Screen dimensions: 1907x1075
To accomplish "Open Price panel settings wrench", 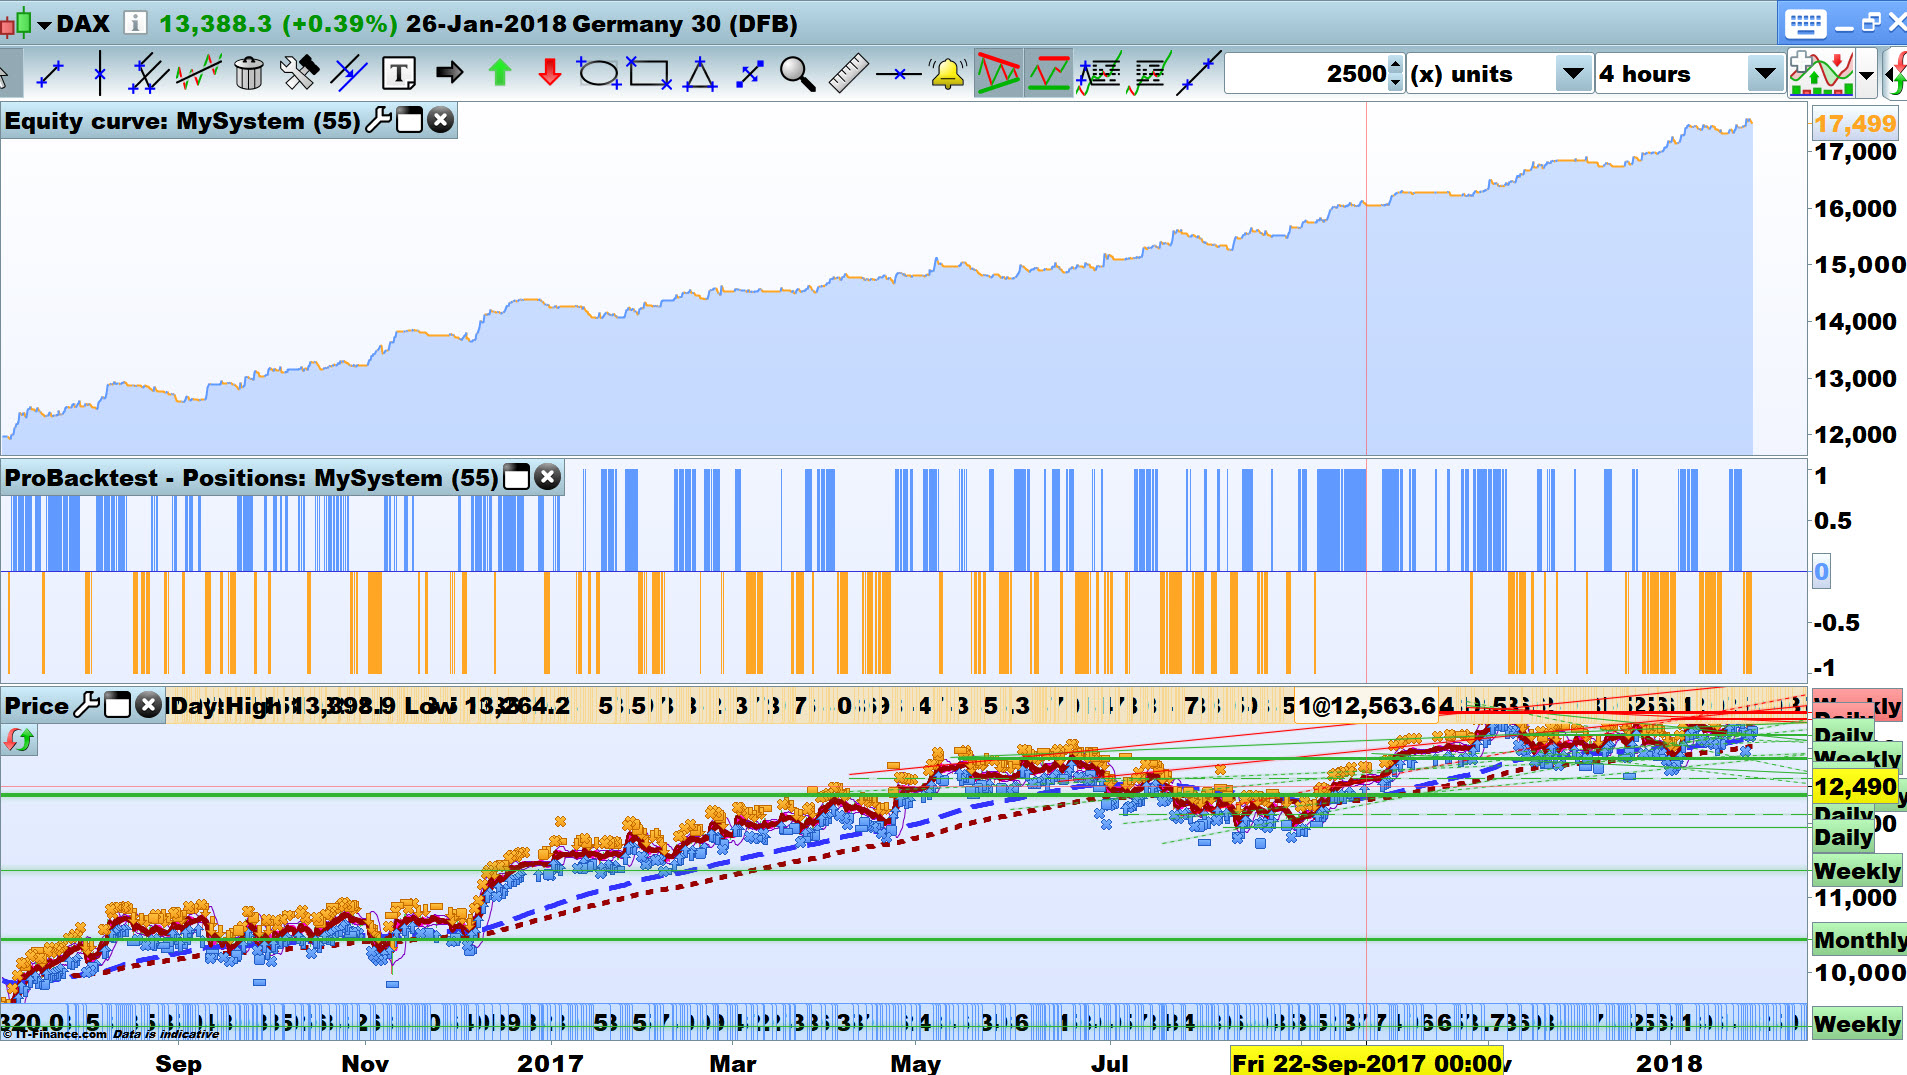I will pos(86,705).
